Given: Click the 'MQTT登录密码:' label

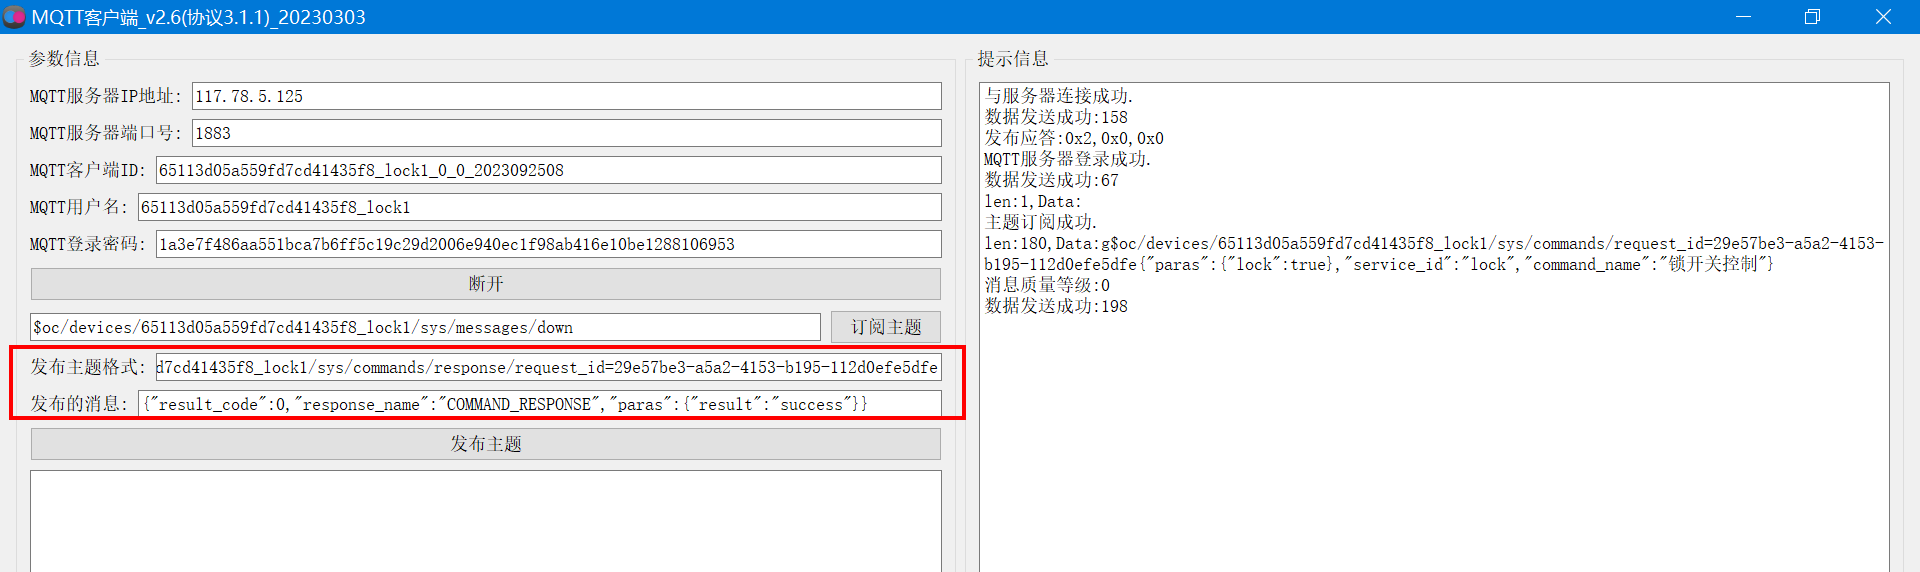Looking at the screenshot, I should coord(88,244).
